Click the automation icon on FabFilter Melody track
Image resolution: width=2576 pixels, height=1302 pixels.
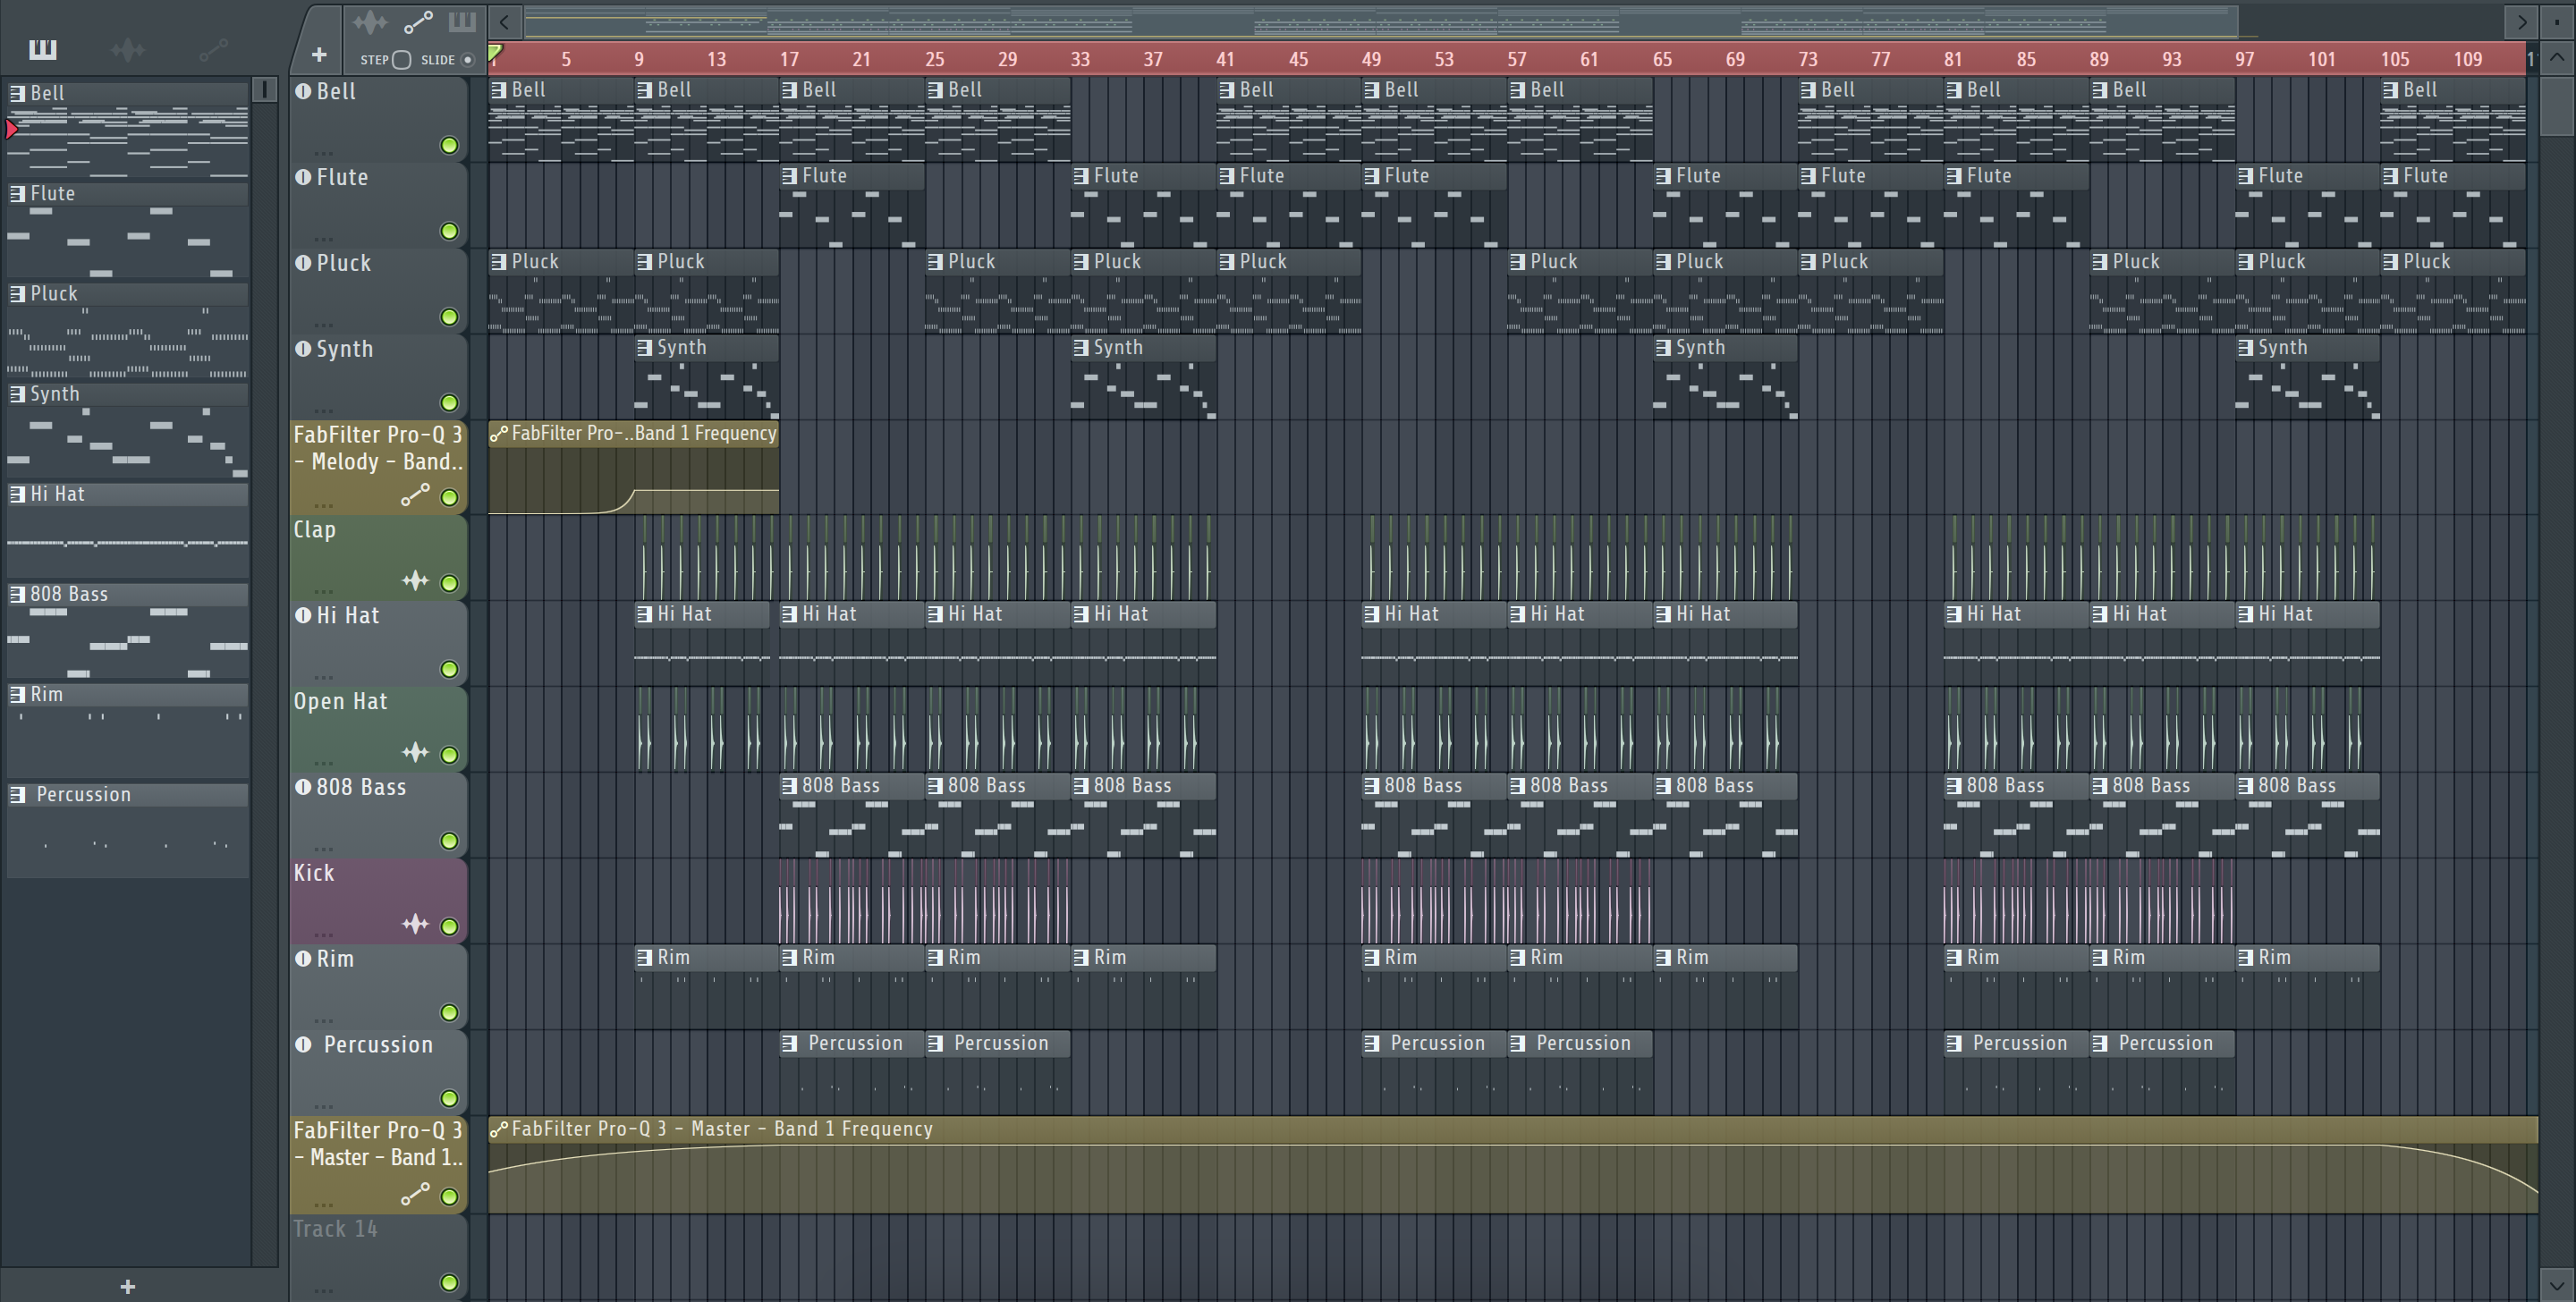[x=415, y=495]
